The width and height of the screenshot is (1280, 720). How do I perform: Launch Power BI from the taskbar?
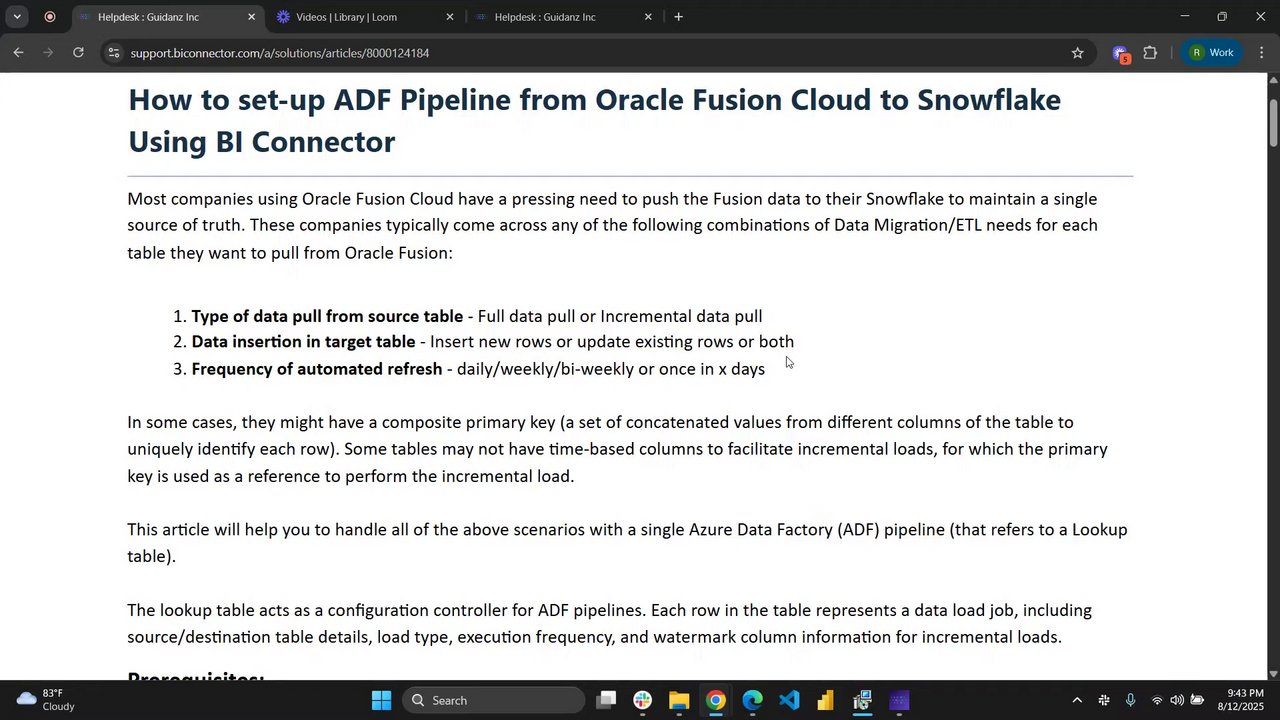click(825, 700)
